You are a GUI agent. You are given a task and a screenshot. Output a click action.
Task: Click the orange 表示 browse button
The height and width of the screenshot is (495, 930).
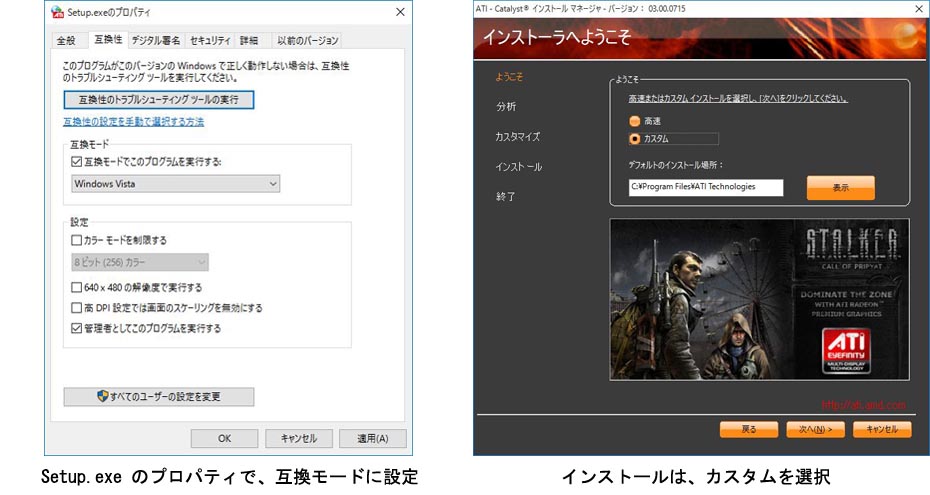coord(840,188)
